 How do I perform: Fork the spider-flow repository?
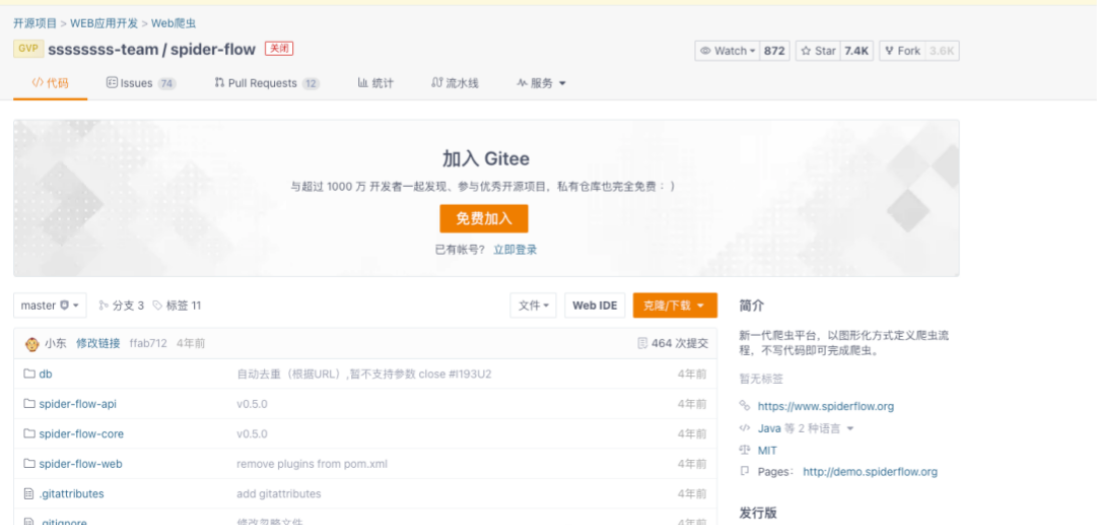(x=903, y=51)
